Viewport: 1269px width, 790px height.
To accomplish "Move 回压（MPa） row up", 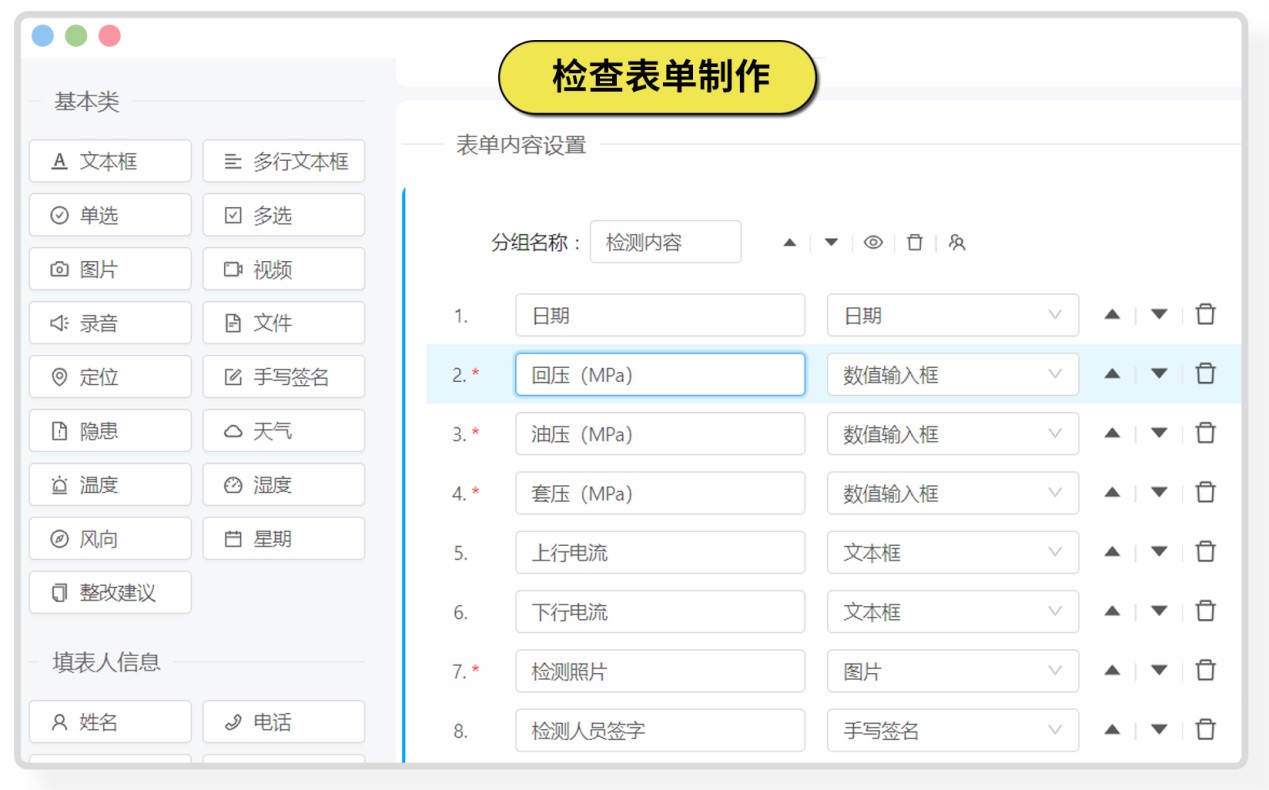I will pos(1112,374).
